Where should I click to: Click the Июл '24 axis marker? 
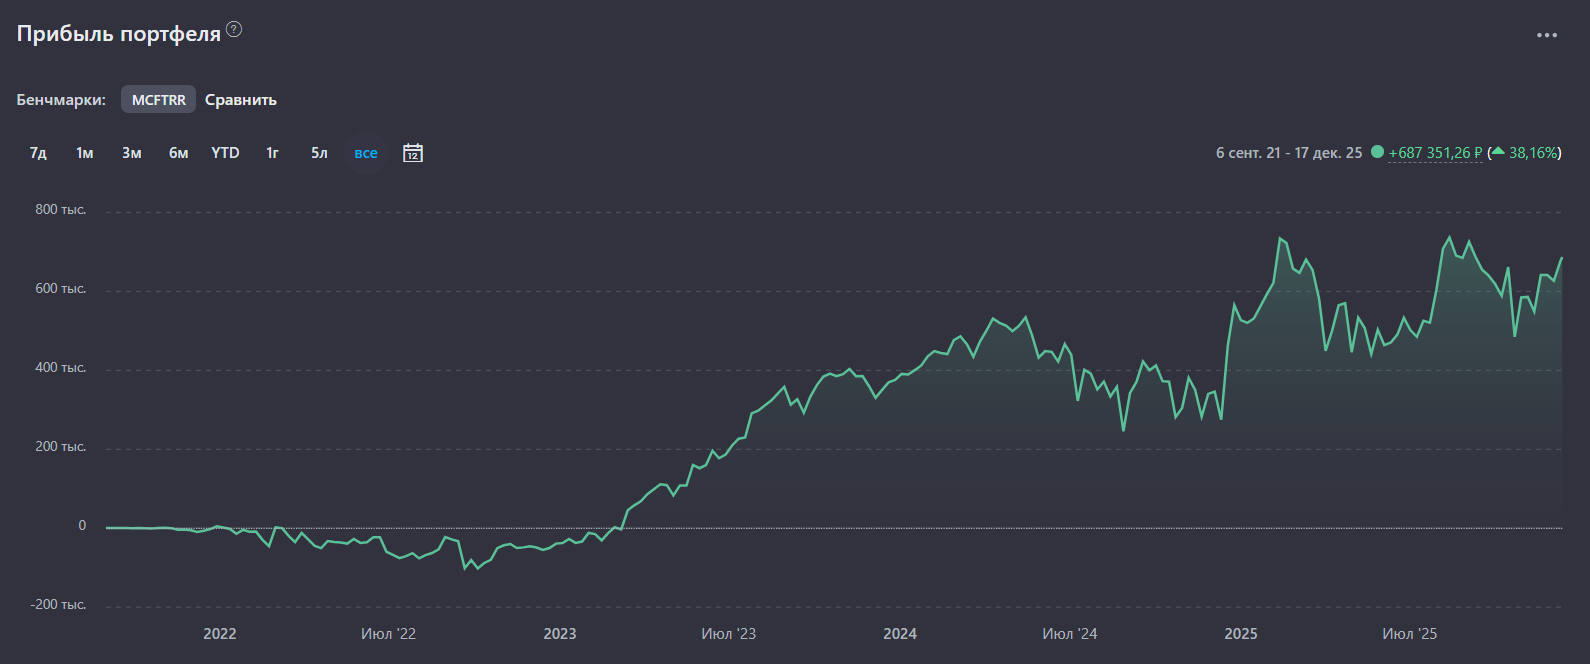click(1069, 634)
